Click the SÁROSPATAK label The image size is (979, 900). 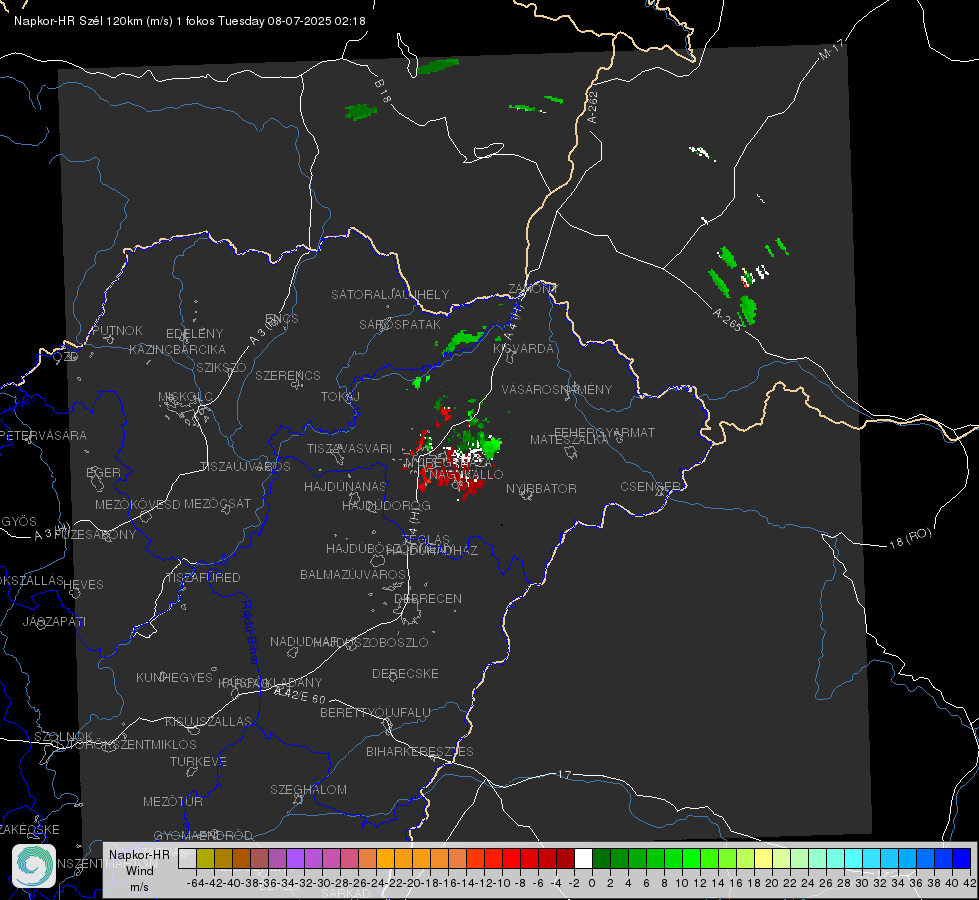[400, 324]
